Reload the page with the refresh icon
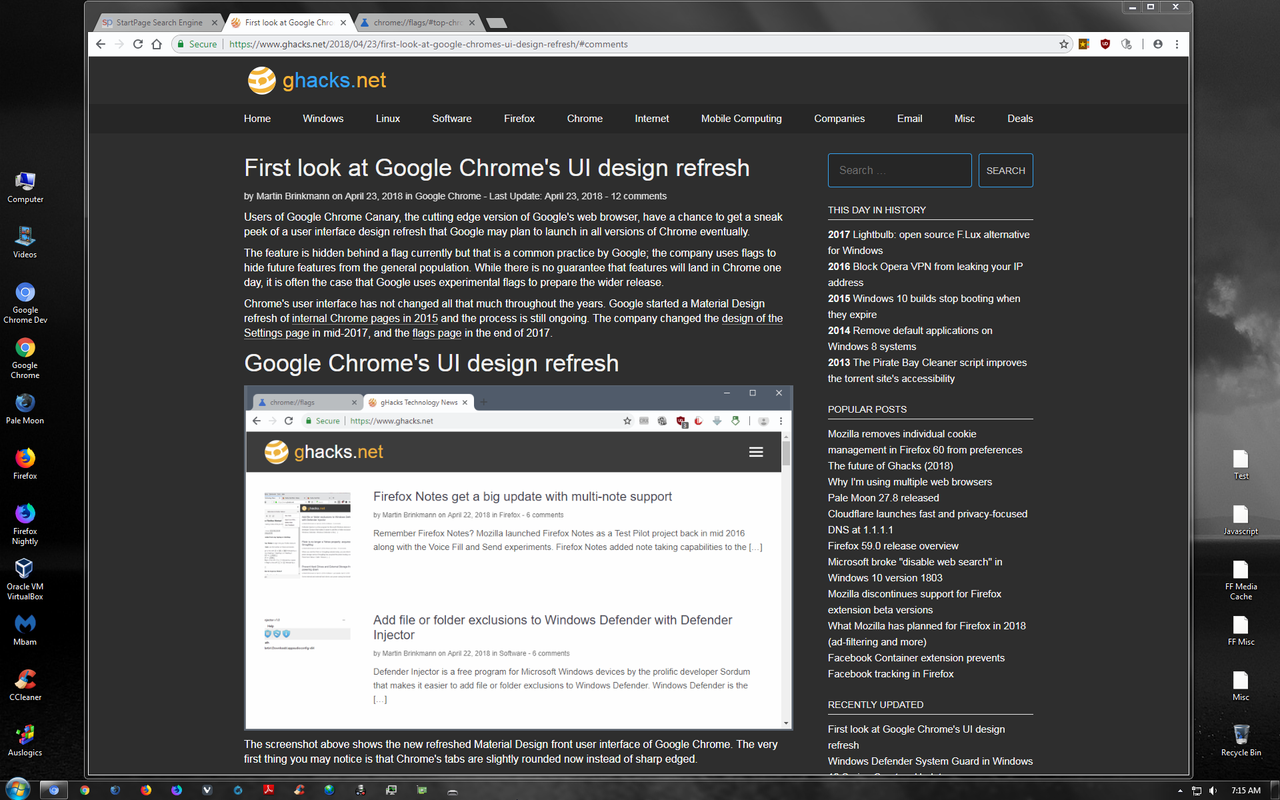1280x800 pixels. click(138, 44)
